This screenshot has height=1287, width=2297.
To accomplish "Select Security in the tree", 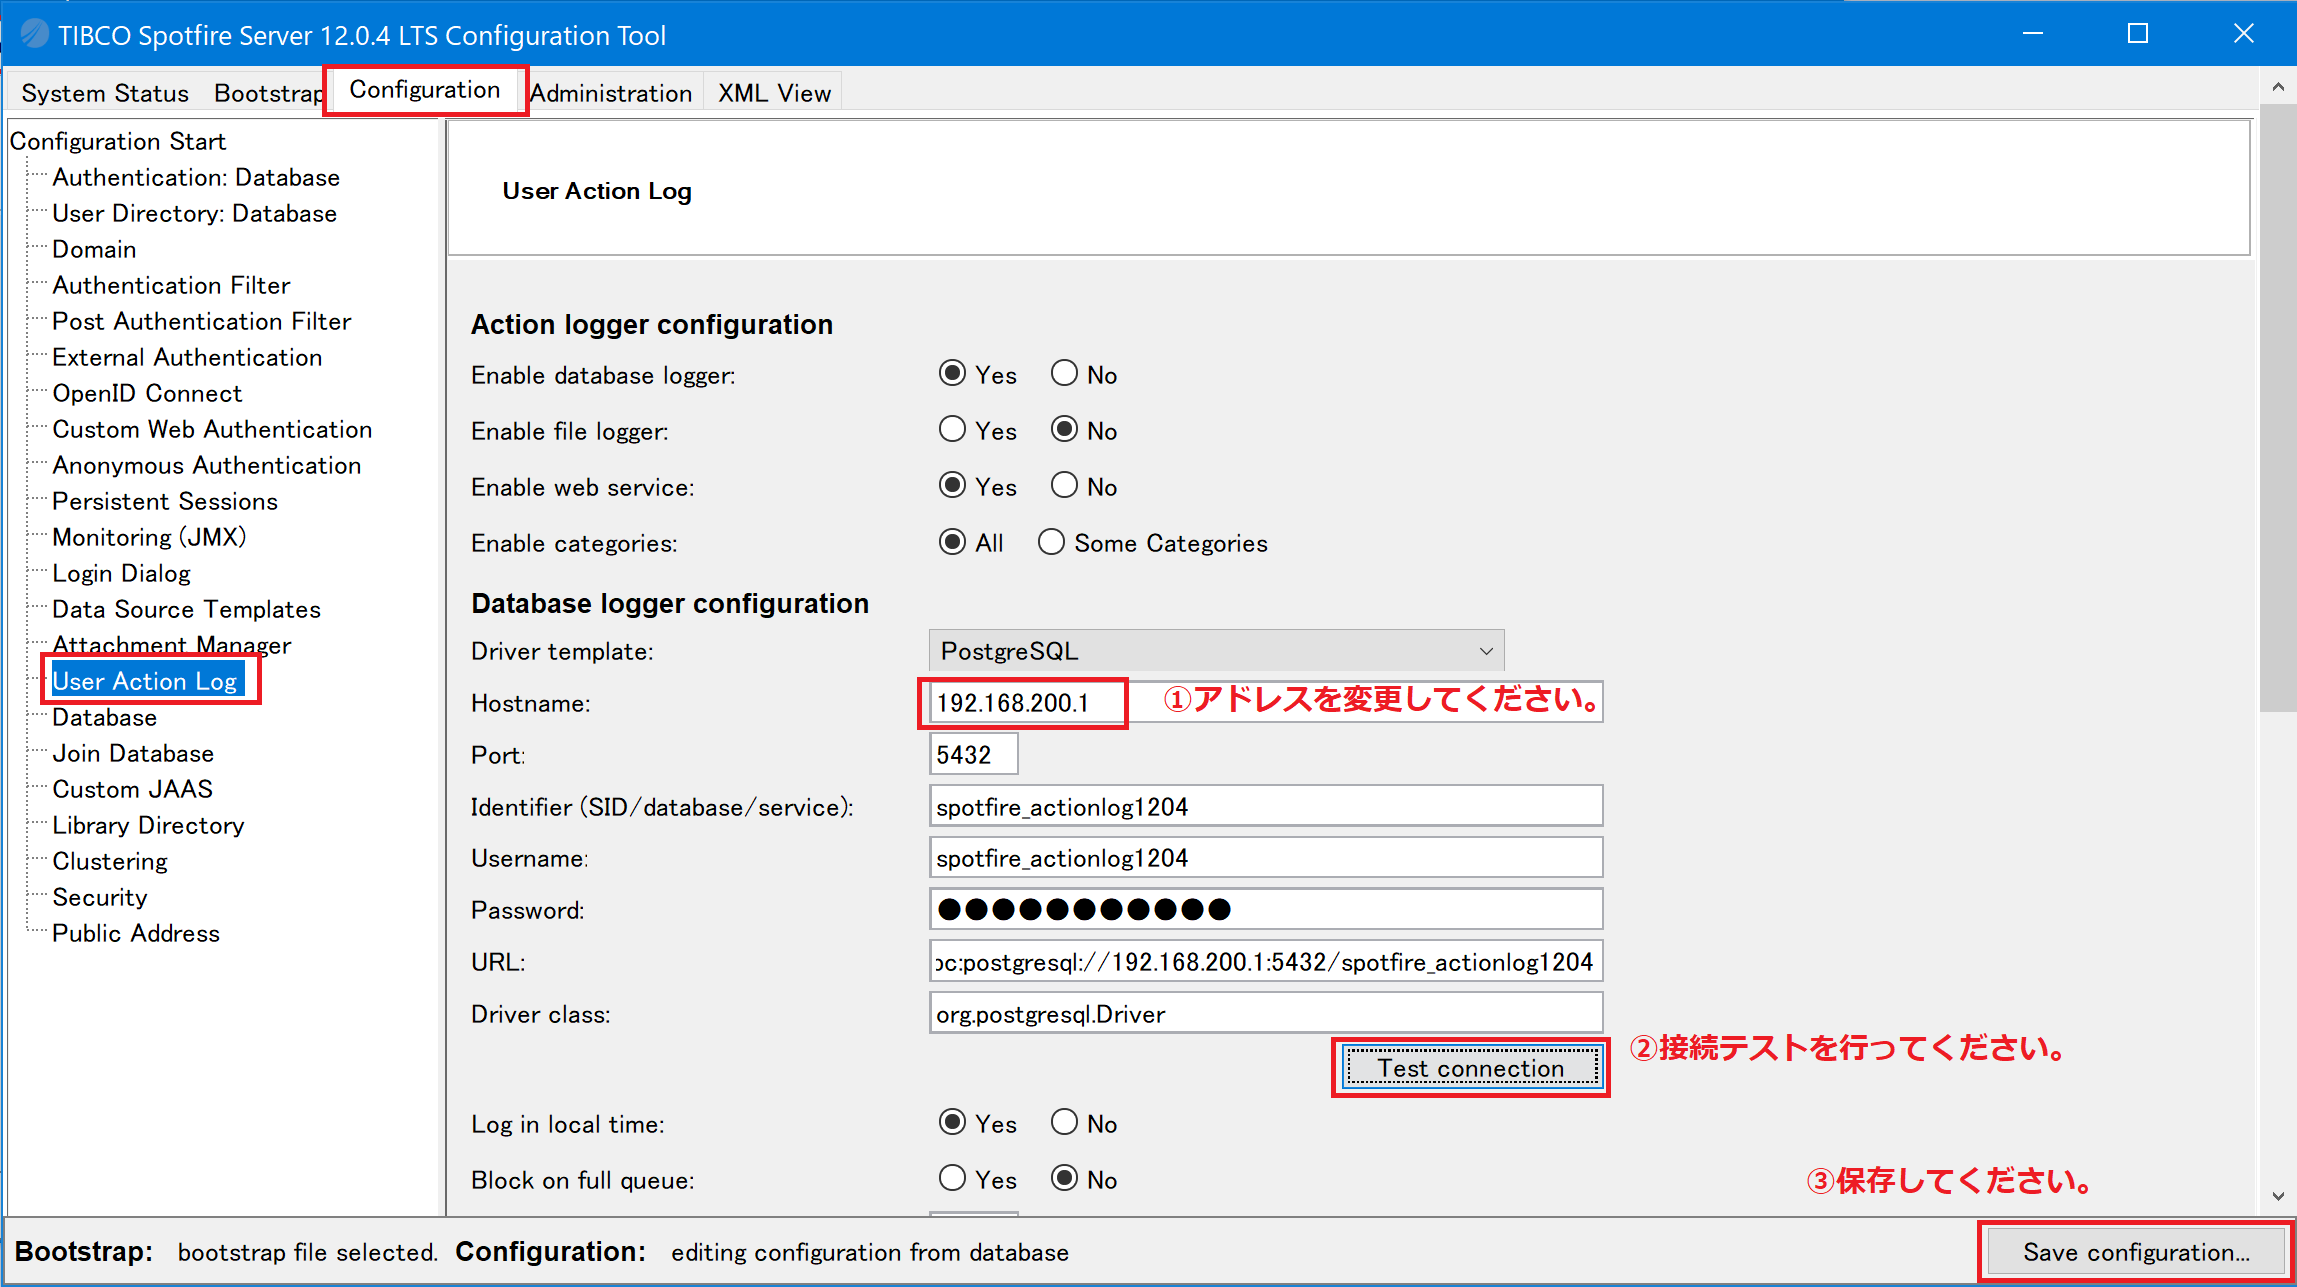I will click(99, 897).
